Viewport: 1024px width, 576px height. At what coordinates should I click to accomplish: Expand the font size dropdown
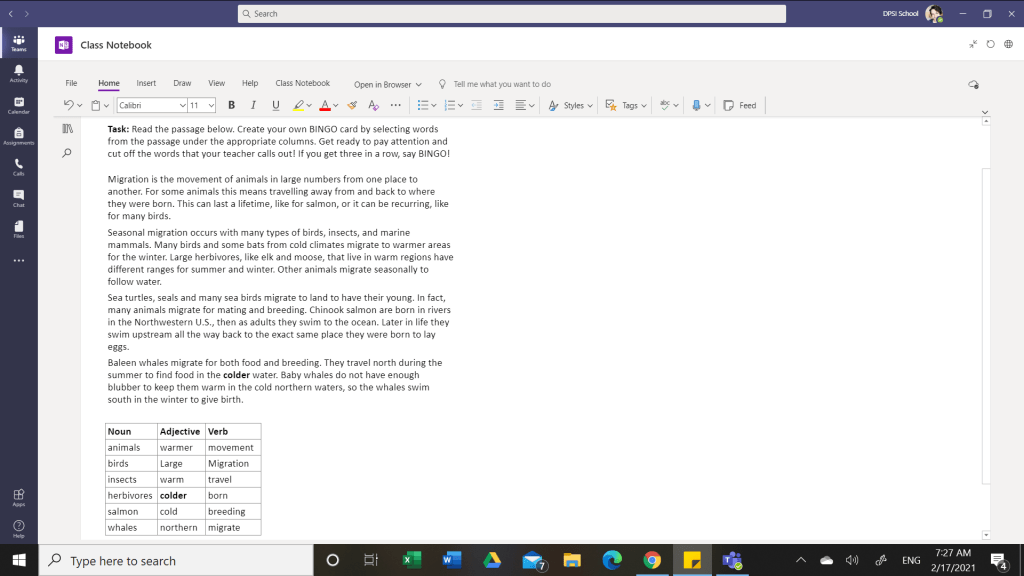pos(211,105)
